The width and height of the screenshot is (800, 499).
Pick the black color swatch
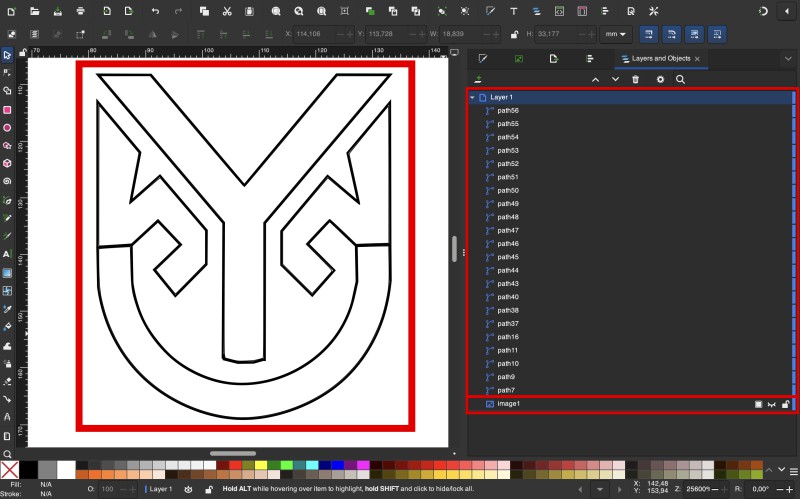(28, 469)
